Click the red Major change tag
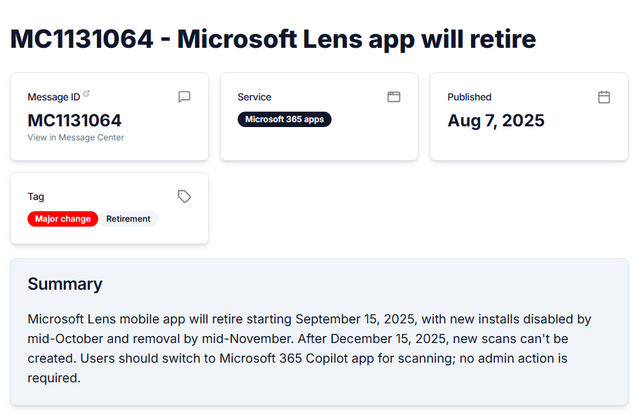Viewport: 640px width, 414px height. pos(62,219)
